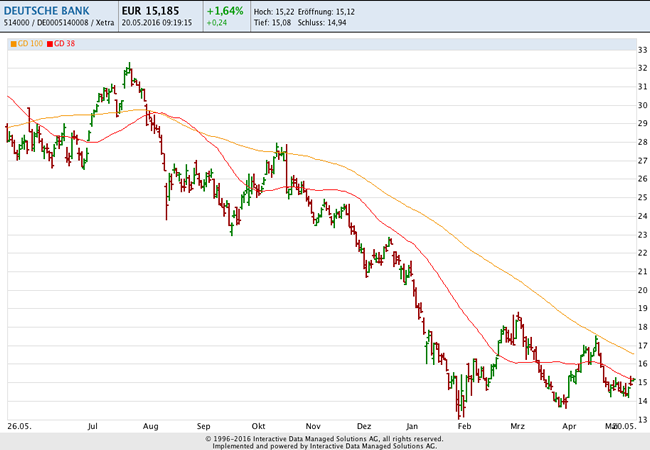Click the 33 price axis label
Viewport: 650px width, 450px height.
pyautogui.click(x=643, y=50)
